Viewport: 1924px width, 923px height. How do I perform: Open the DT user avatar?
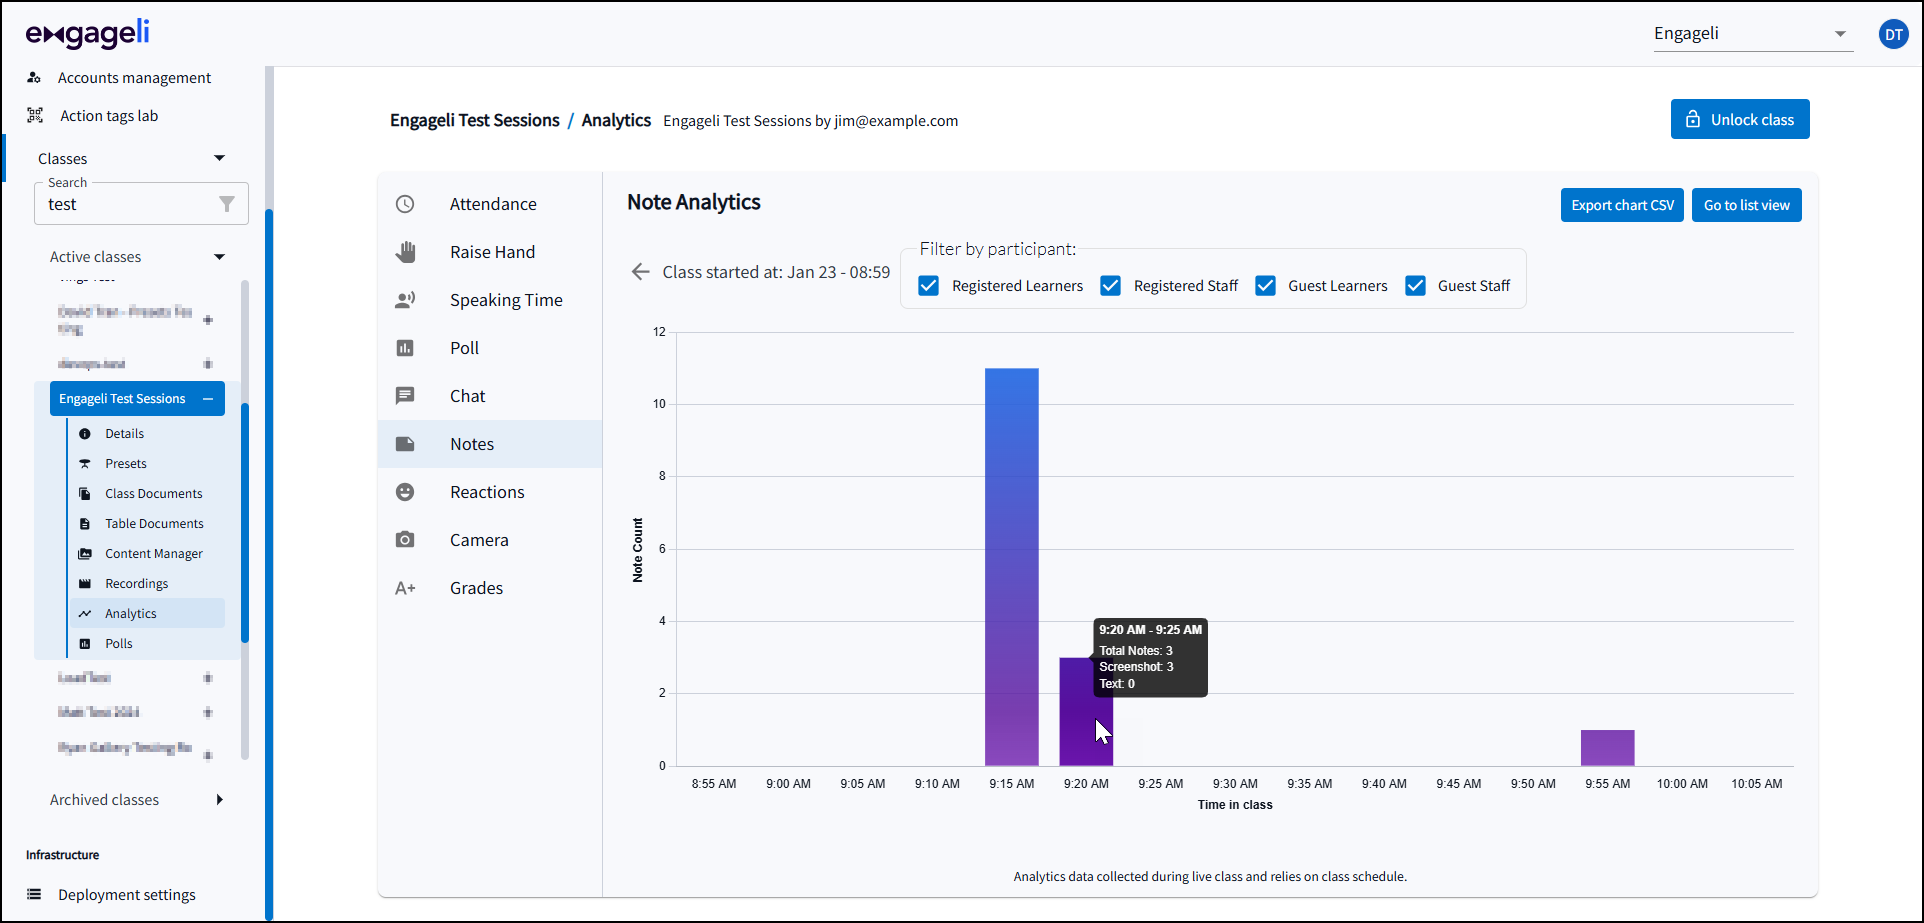[x=1894, y=34]
